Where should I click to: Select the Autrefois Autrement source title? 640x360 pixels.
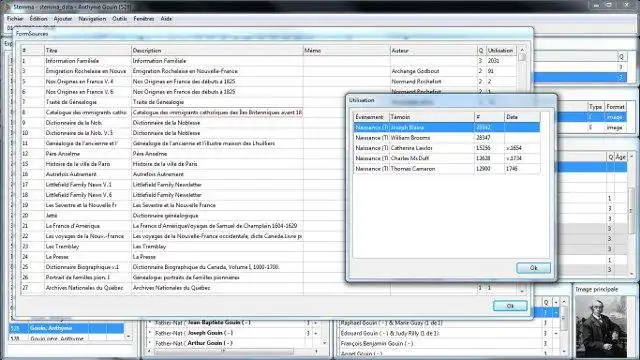71,174
